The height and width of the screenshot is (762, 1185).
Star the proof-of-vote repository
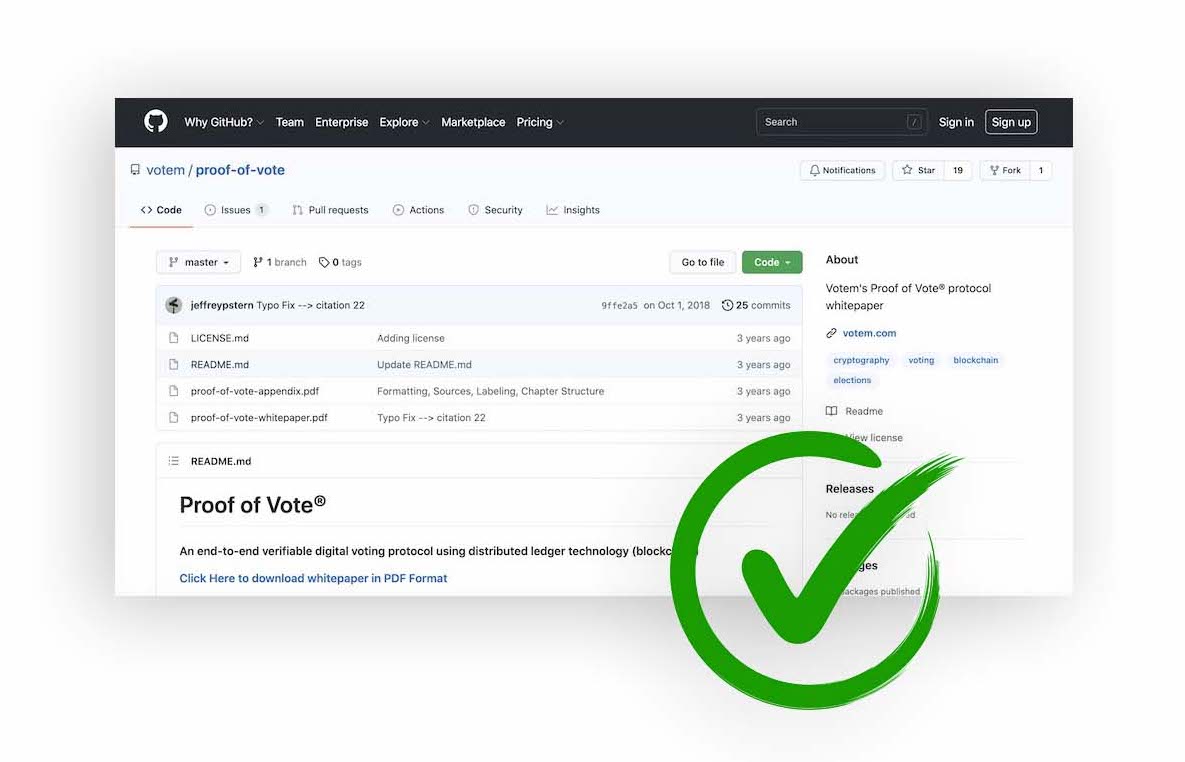point(918,170)
